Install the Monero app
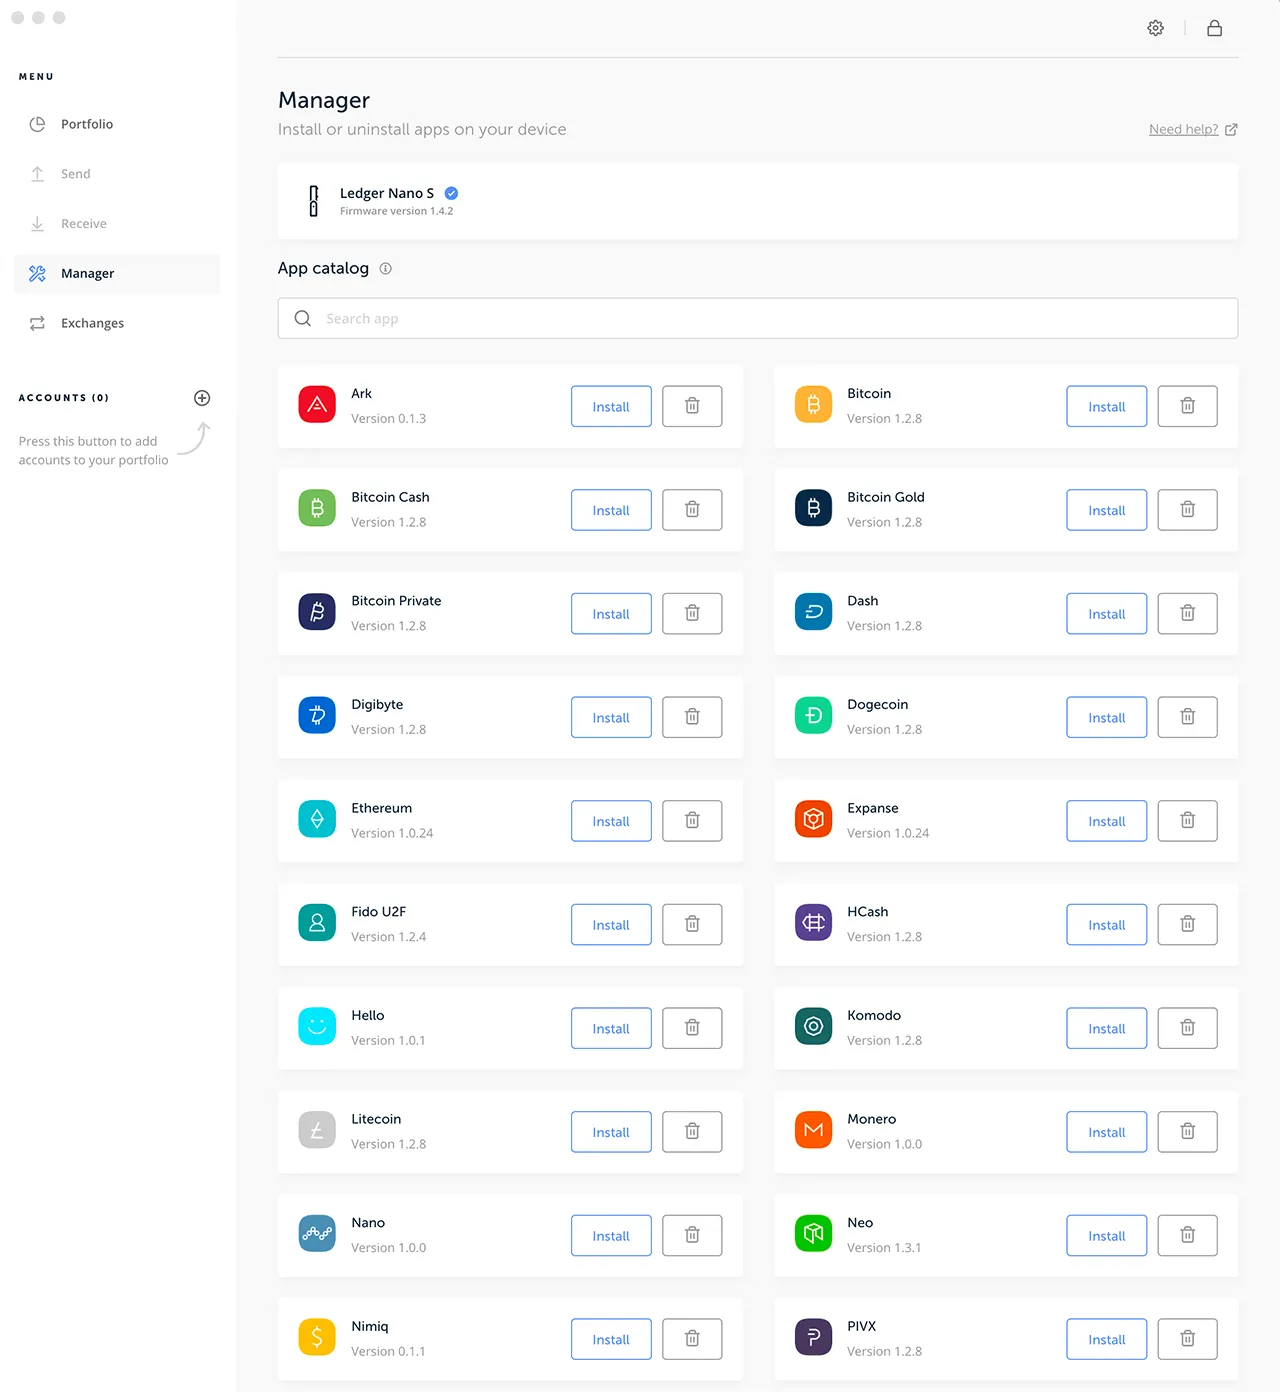1280x1392 pixels. 1107,1132
